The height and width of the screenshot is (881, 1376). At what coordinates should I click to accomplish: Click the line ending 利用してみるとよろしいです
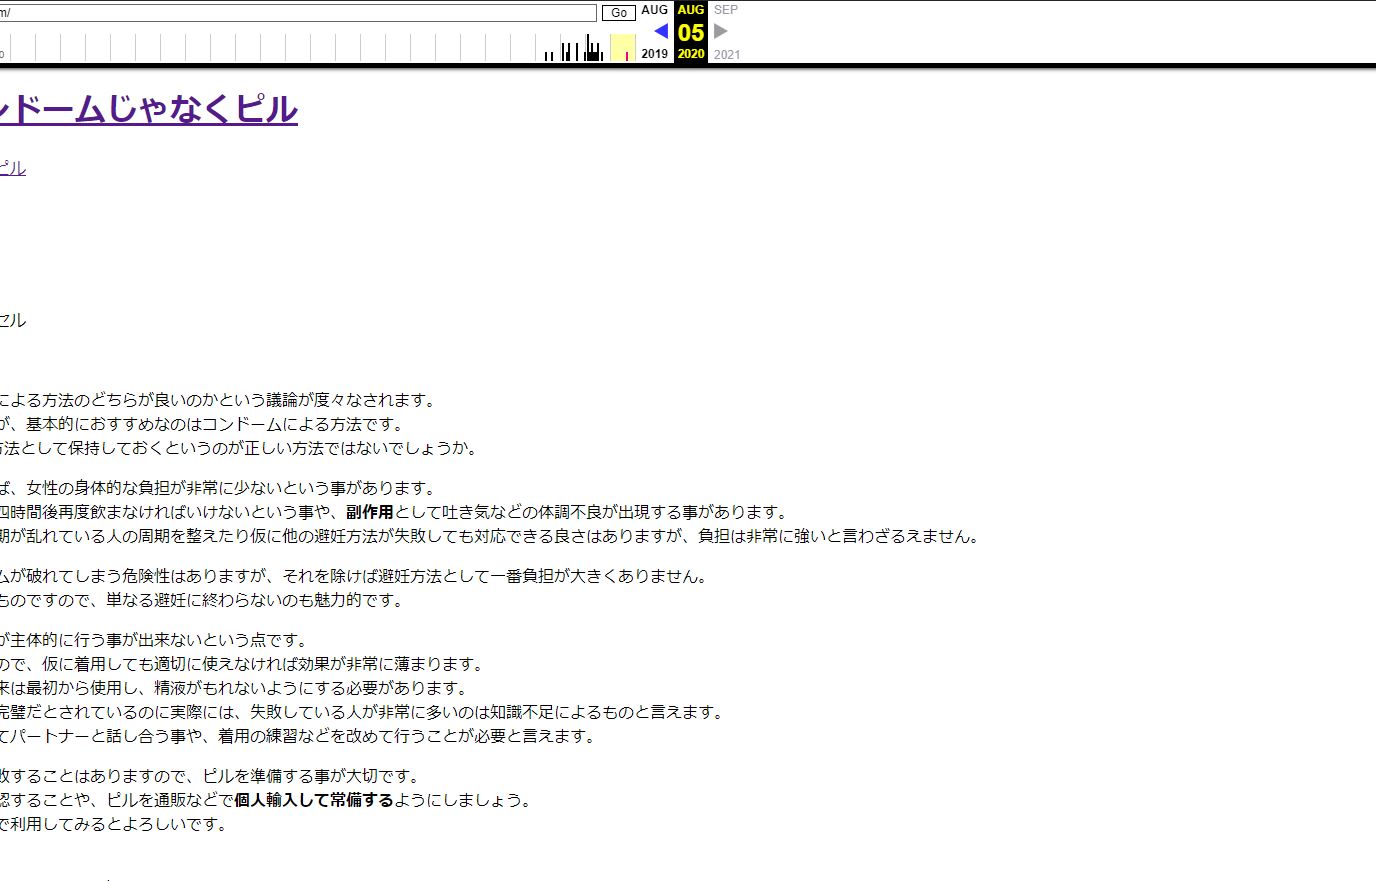114,824
